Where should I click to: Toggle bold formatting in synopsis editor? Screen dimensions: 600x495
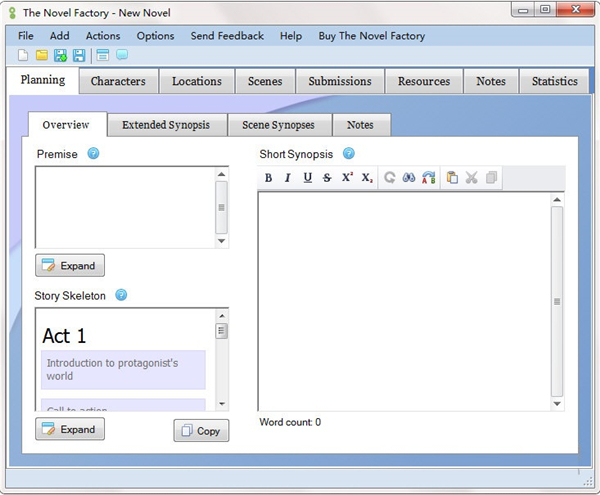click(268, 178)
